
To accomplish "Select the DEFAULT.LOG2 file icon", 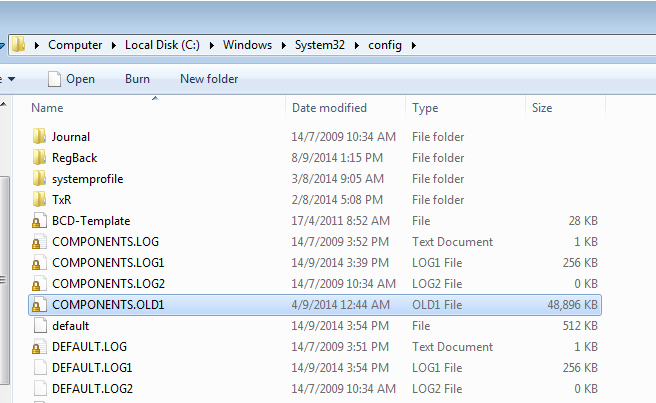I will point(40,388).
